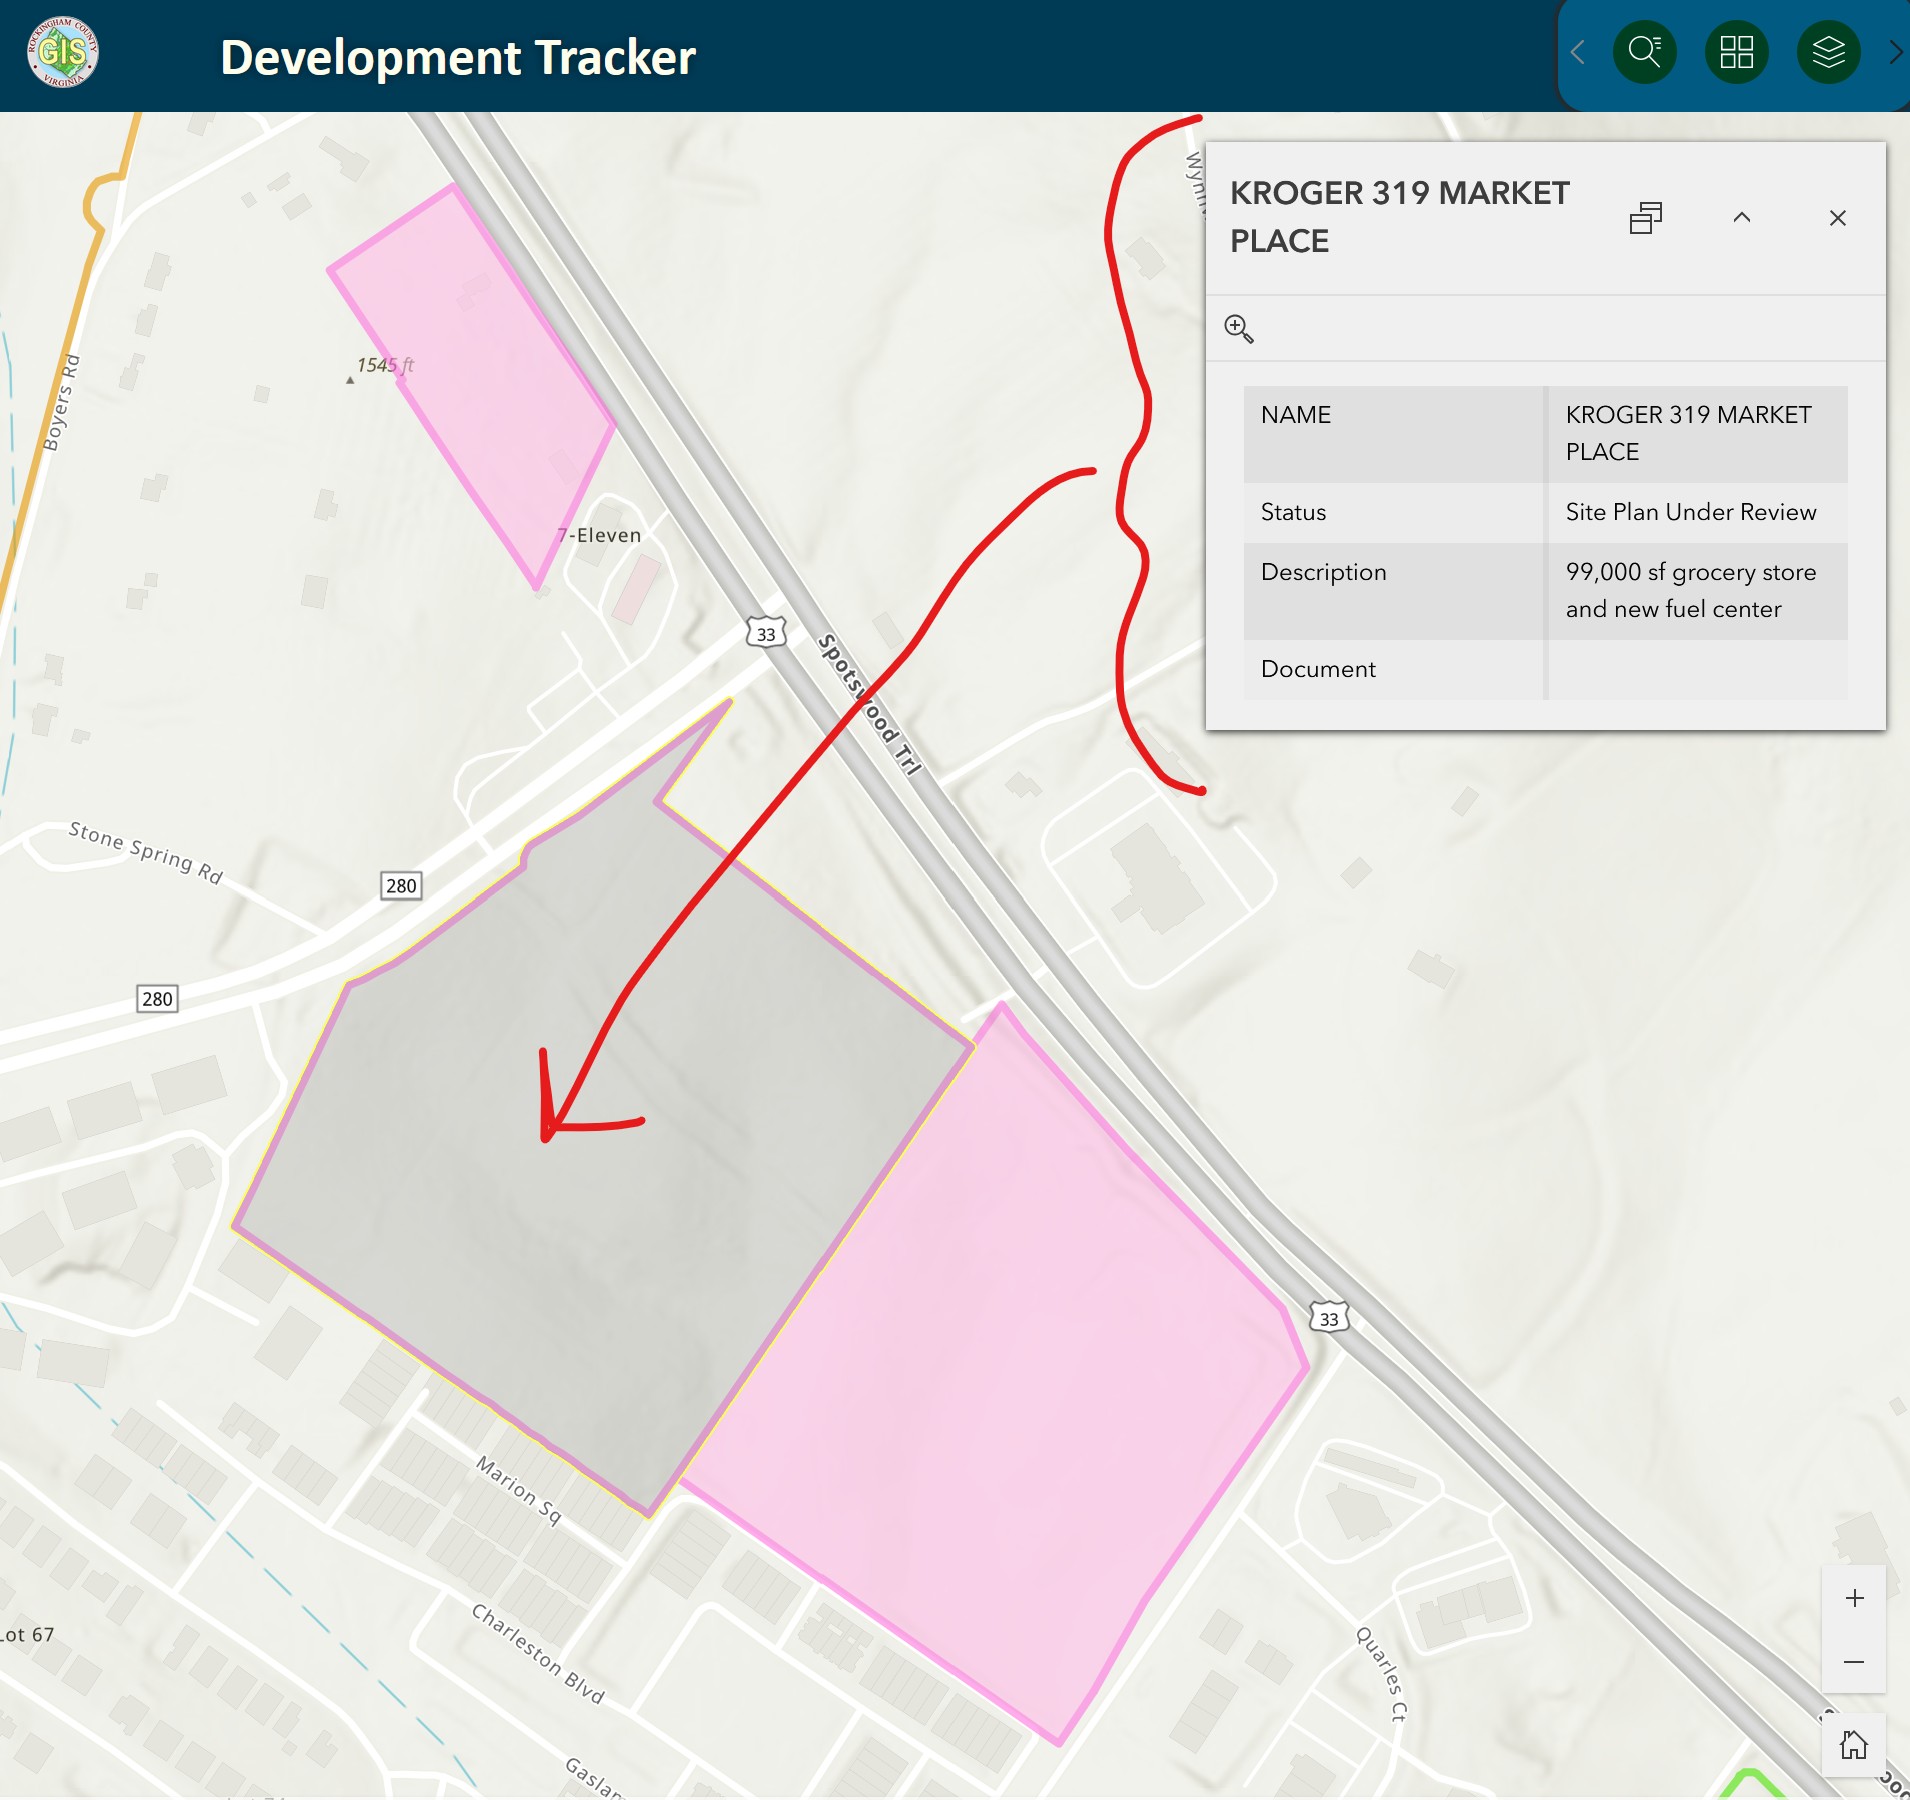The image size is (1910, 1800).
Task: Dock the Kroger popup panel
Action: tap(1645, 218)
